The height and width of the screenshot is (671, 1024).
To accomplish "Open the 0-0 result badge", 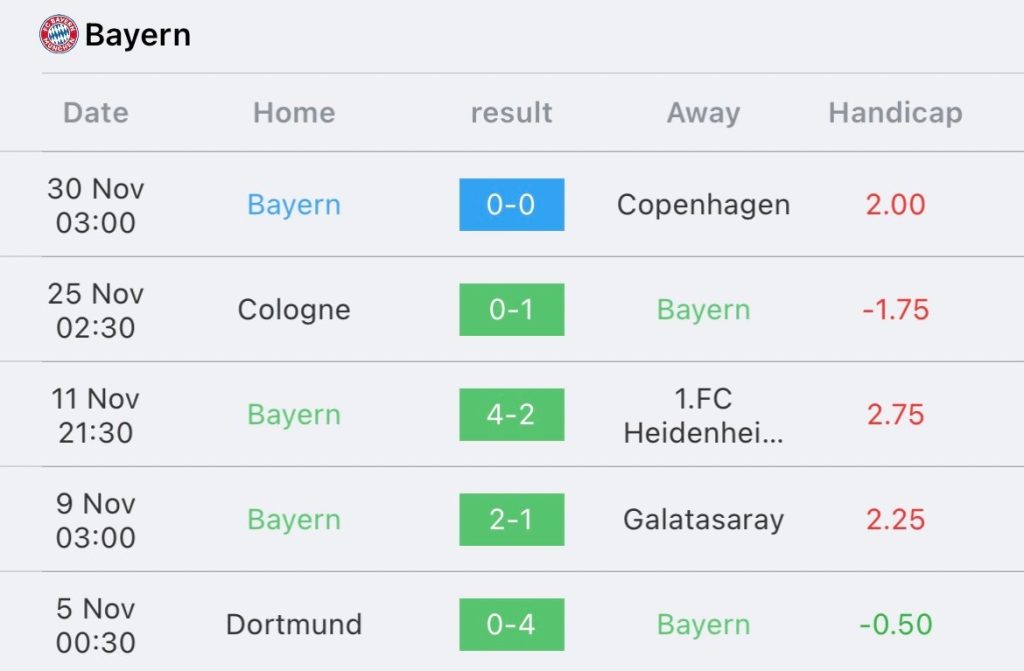I will point(511,205).
